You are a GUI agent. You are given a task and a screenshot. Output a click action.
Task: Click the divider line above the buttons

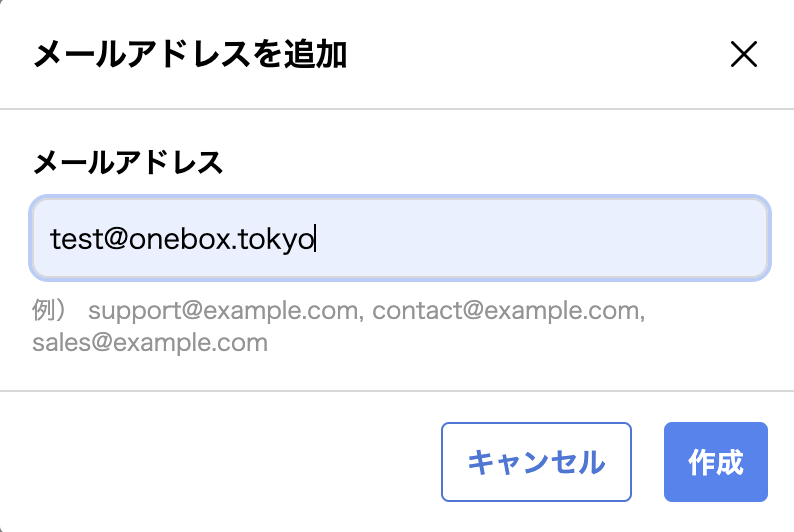397,391
